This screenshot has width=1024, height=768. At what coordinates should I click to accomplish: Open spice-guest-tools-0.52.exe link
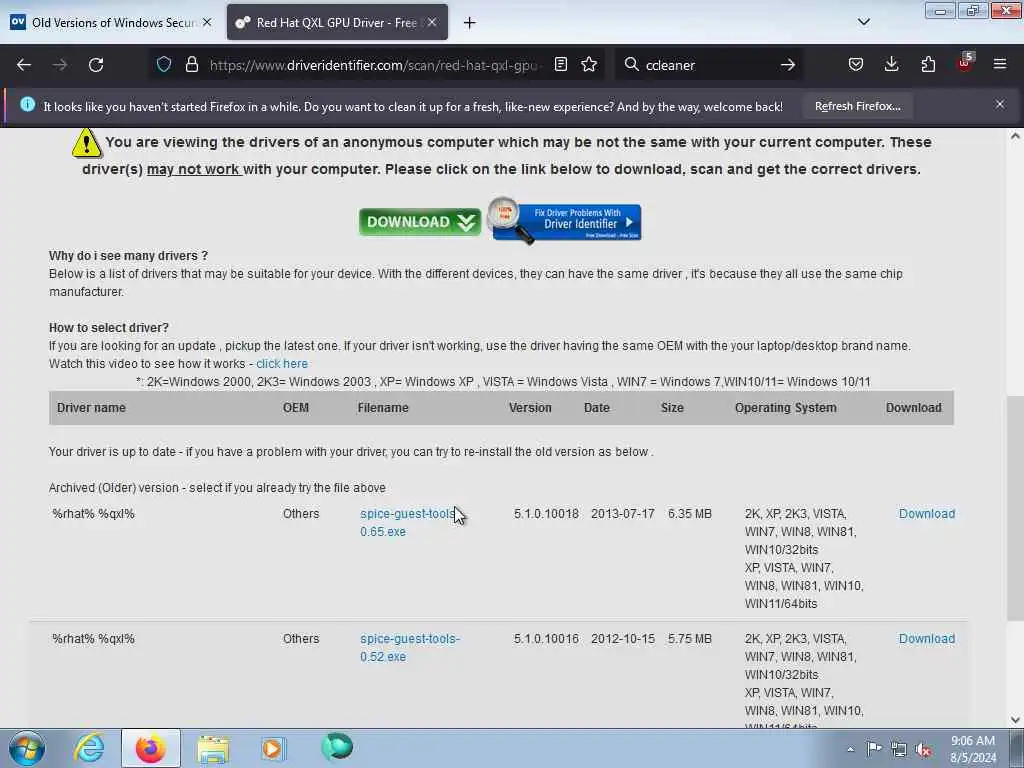(x=409, y=648)
